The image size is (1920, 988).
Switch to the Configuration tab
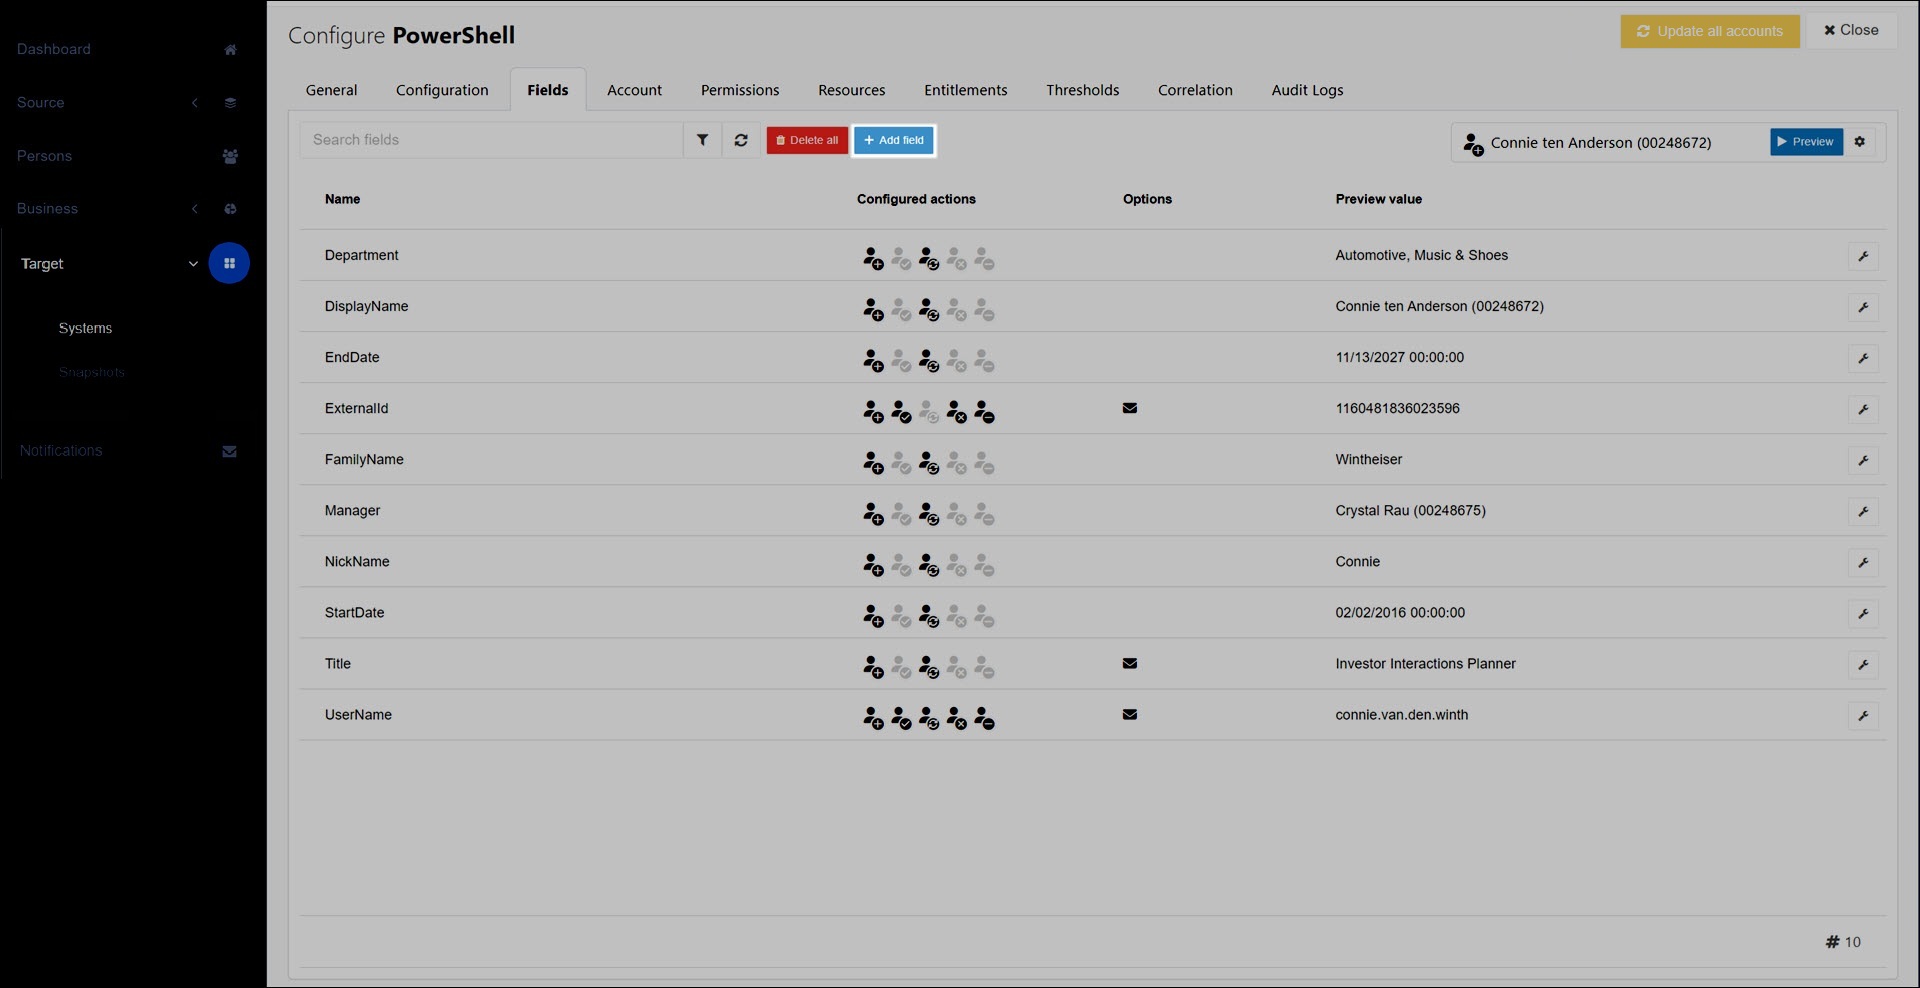point(442,90)
